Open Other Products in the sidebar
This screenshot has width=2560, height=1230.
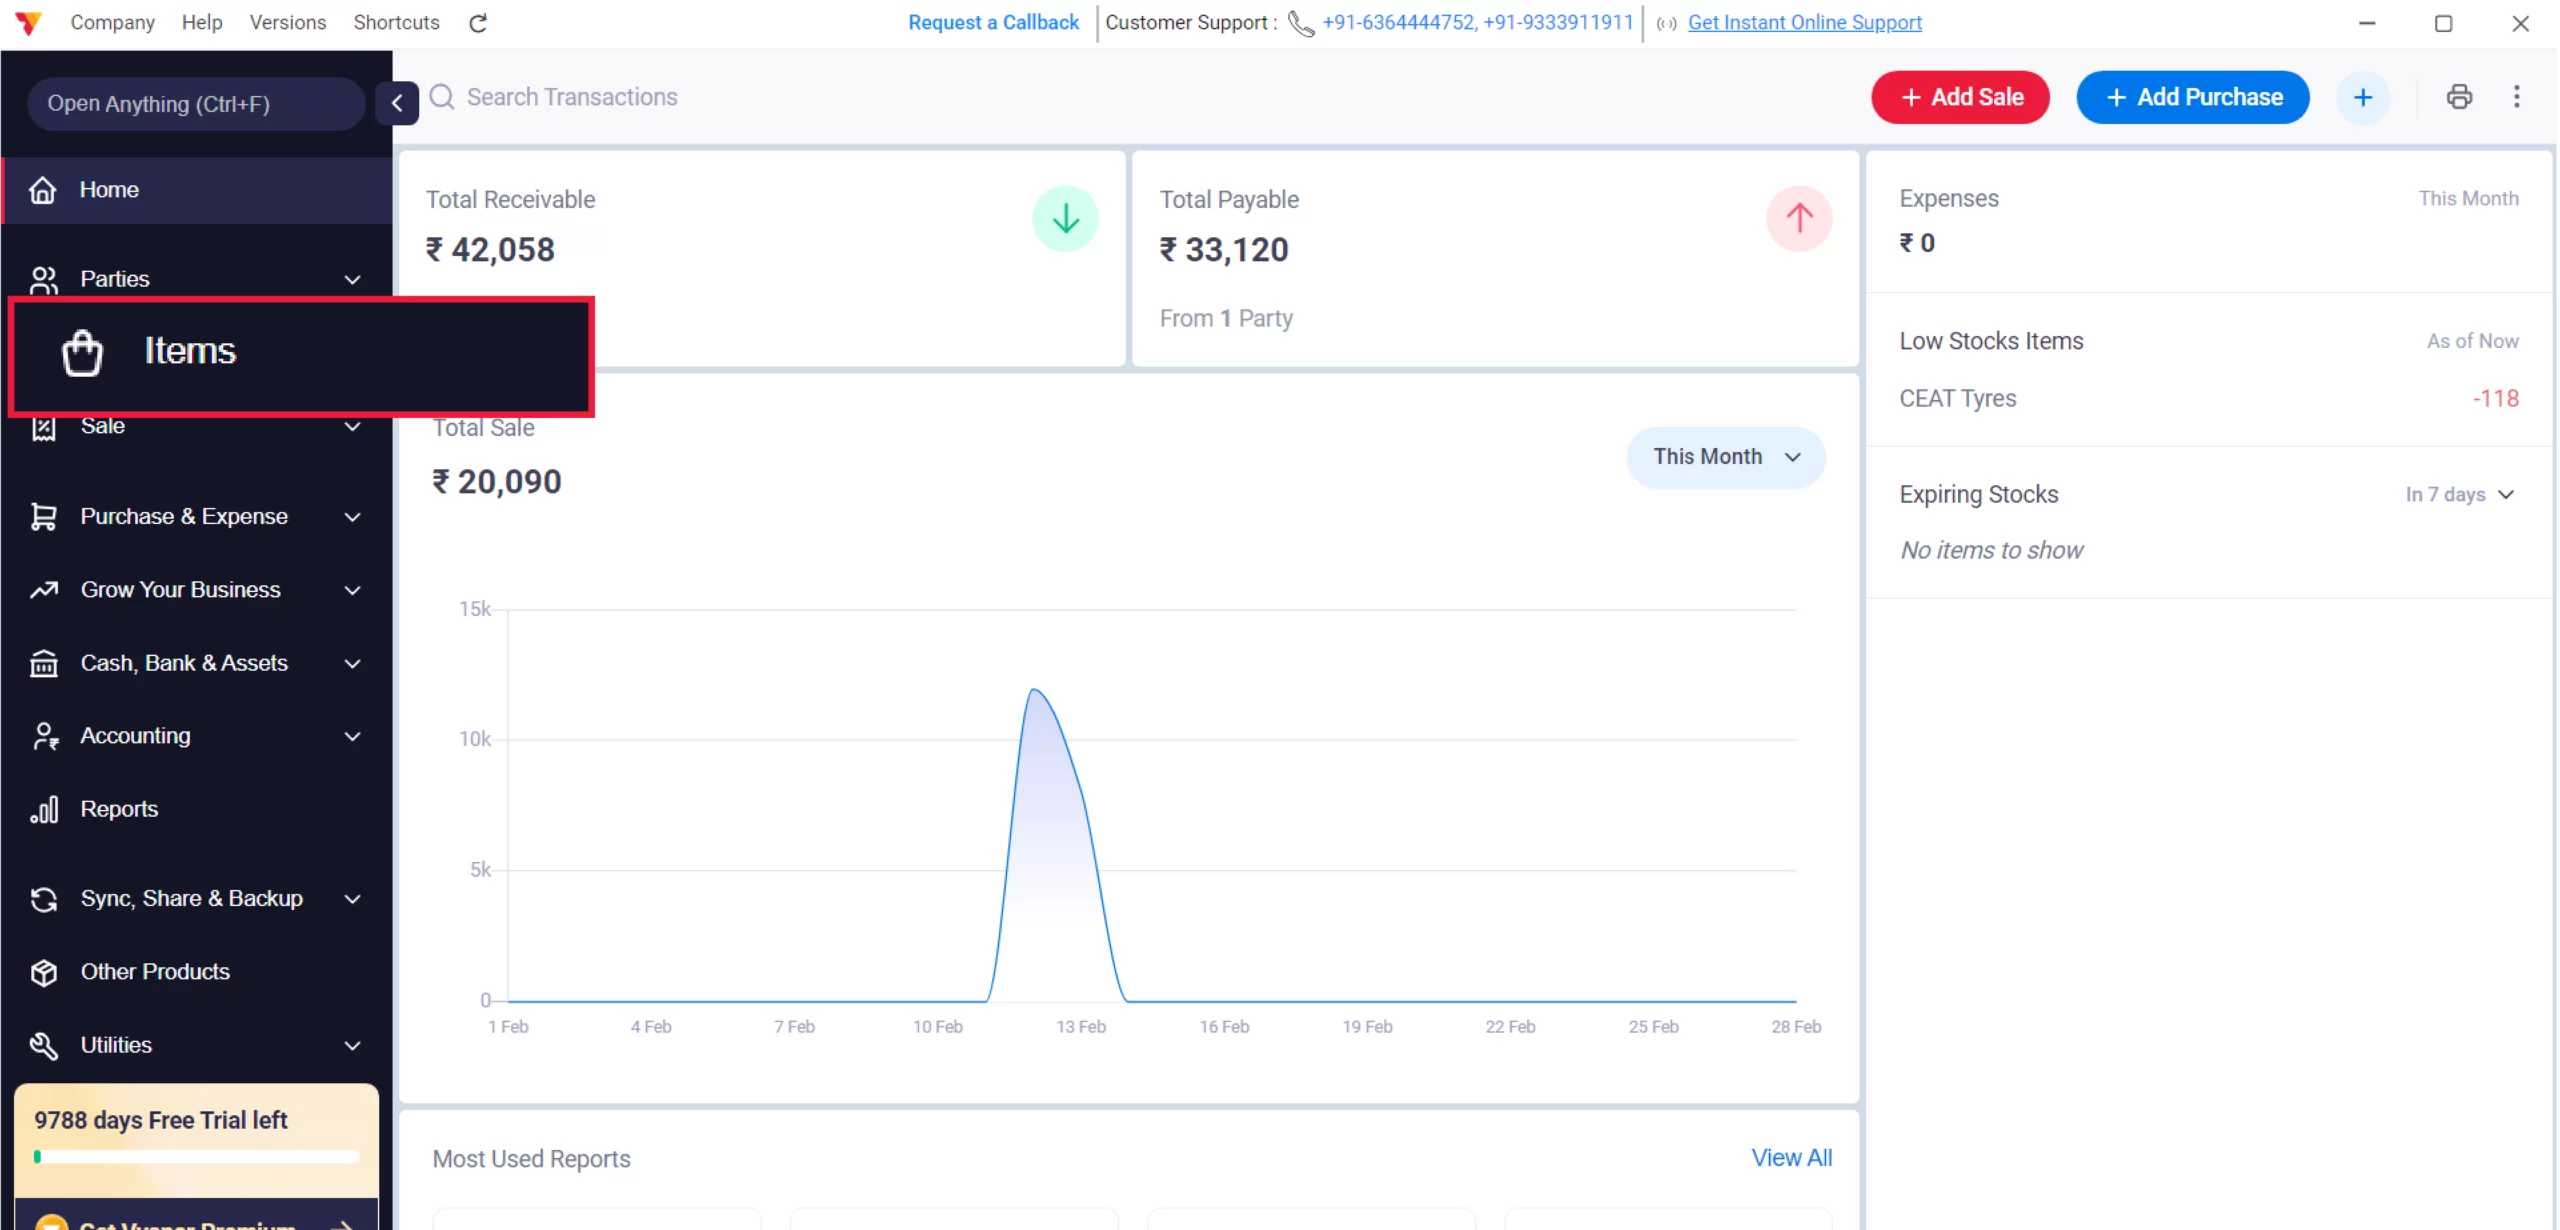click(x=155, y=972)
